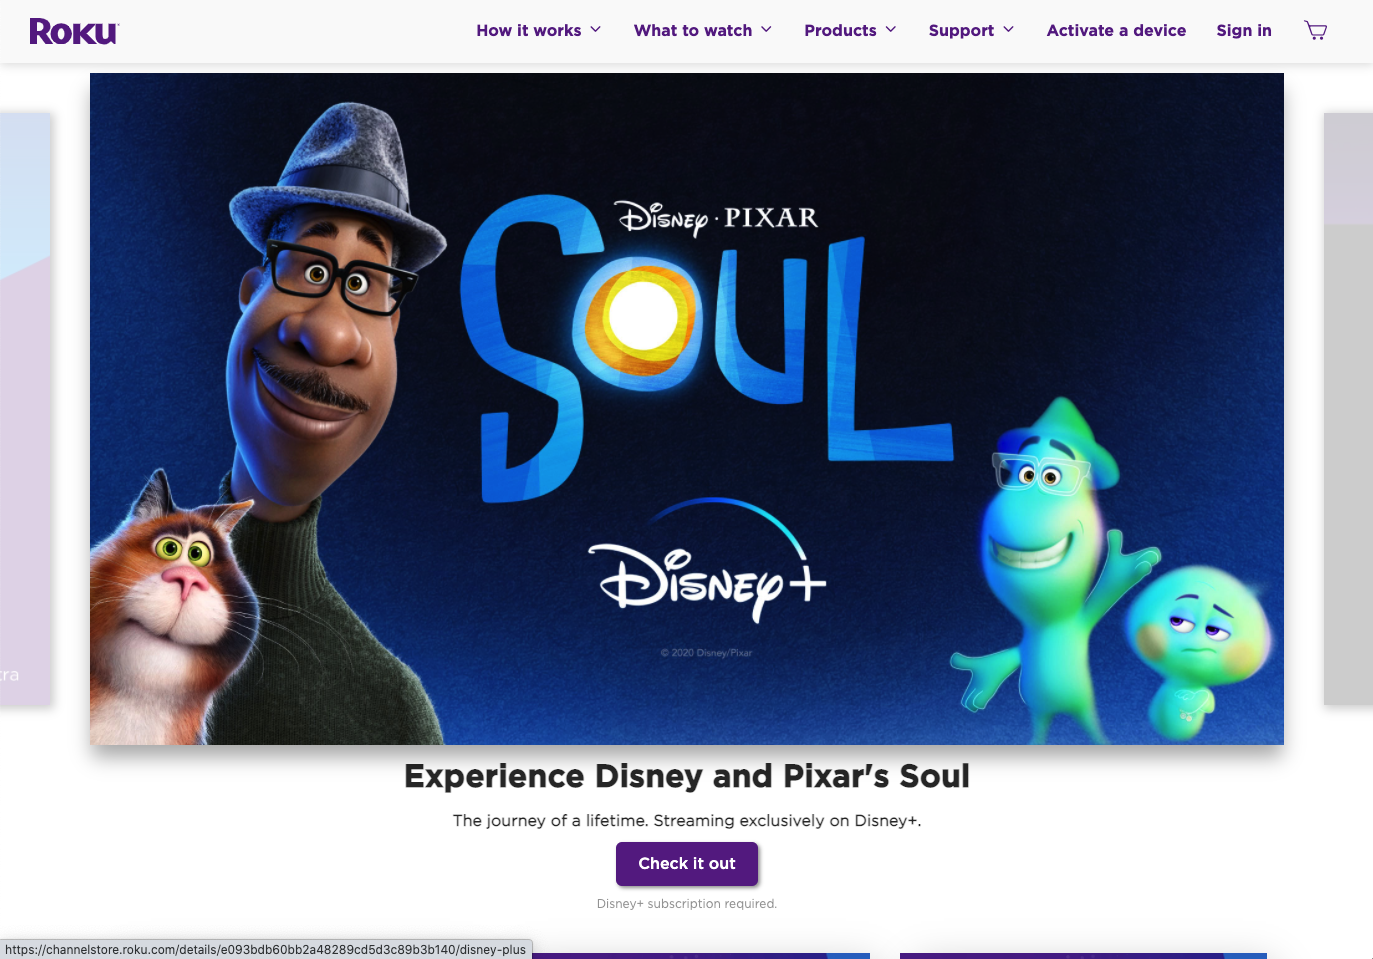
Task: Expand the Support menu chevron
Action: (1009, 30)
